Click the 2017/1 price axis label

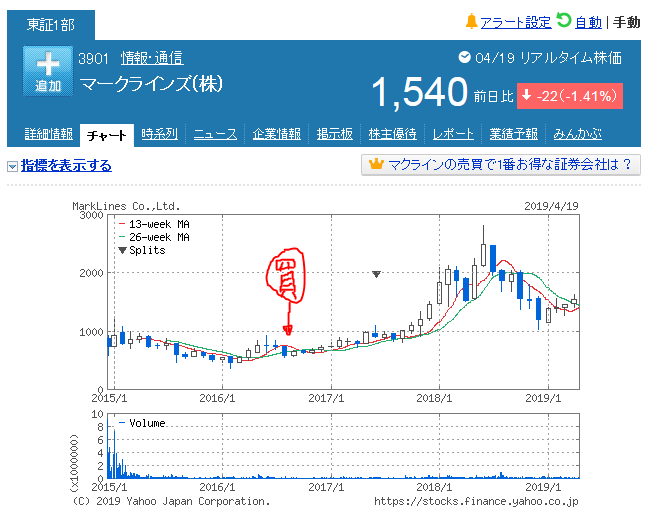(326, 398)
